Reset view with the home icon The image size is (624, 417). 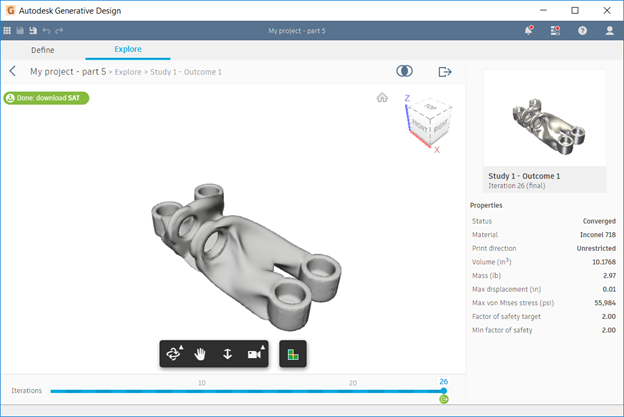tap(382, 97)
